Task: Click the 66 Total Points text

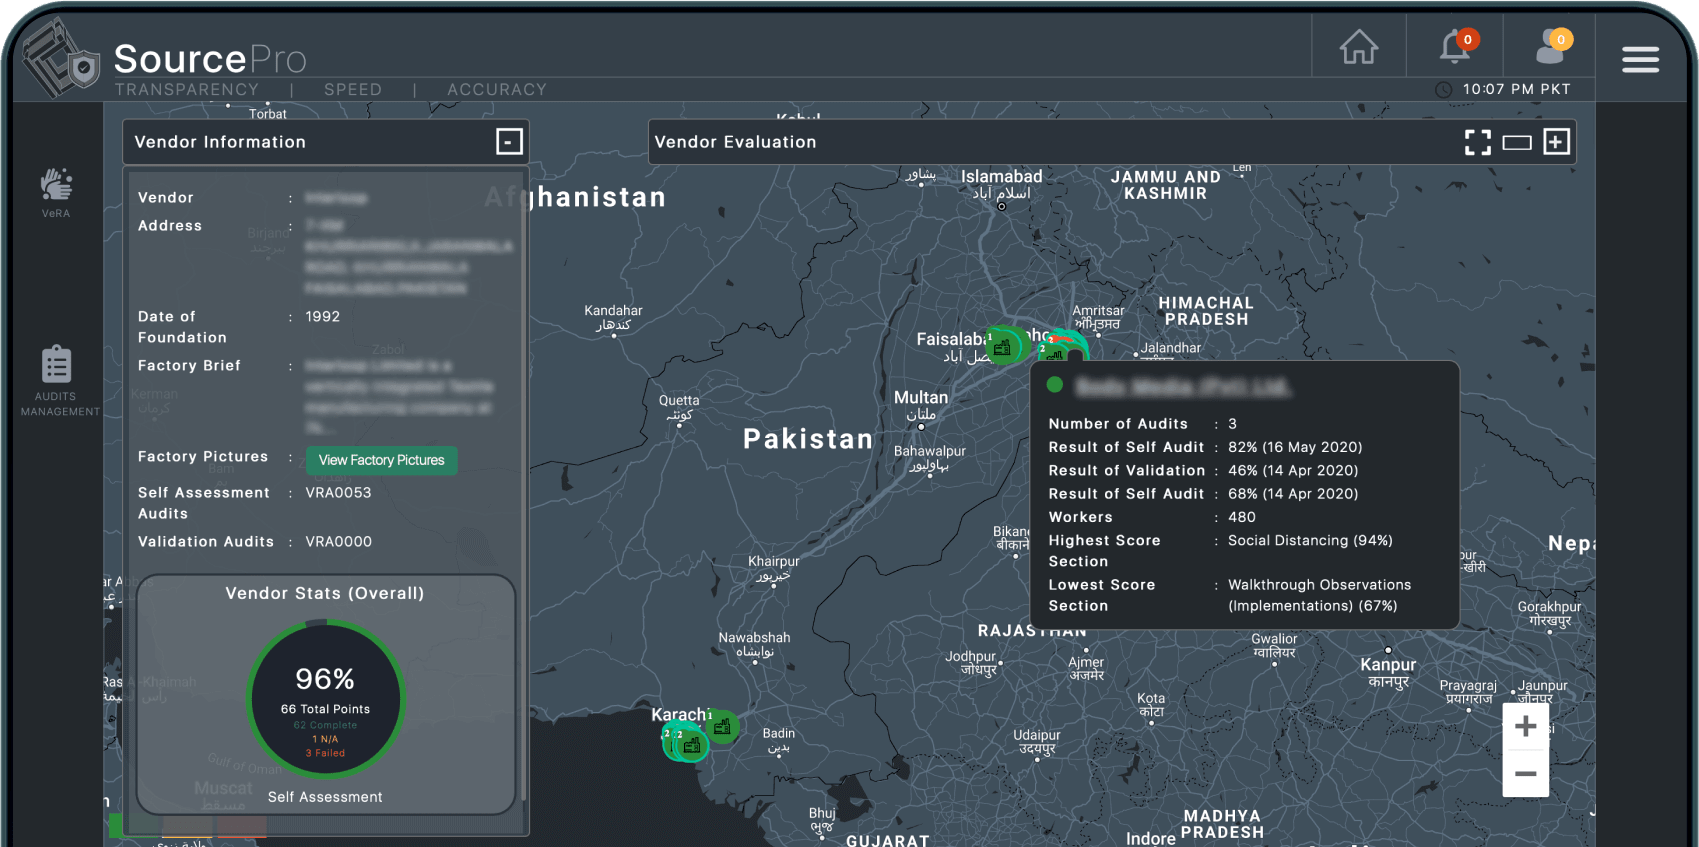Action: point(325,709)
